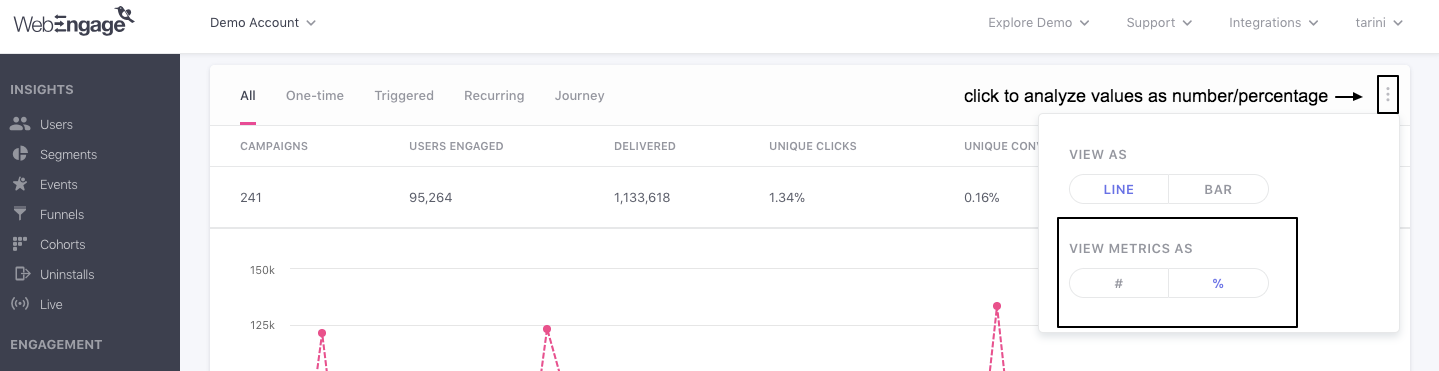Click the Funnels funnel icon

coord(20,214)
